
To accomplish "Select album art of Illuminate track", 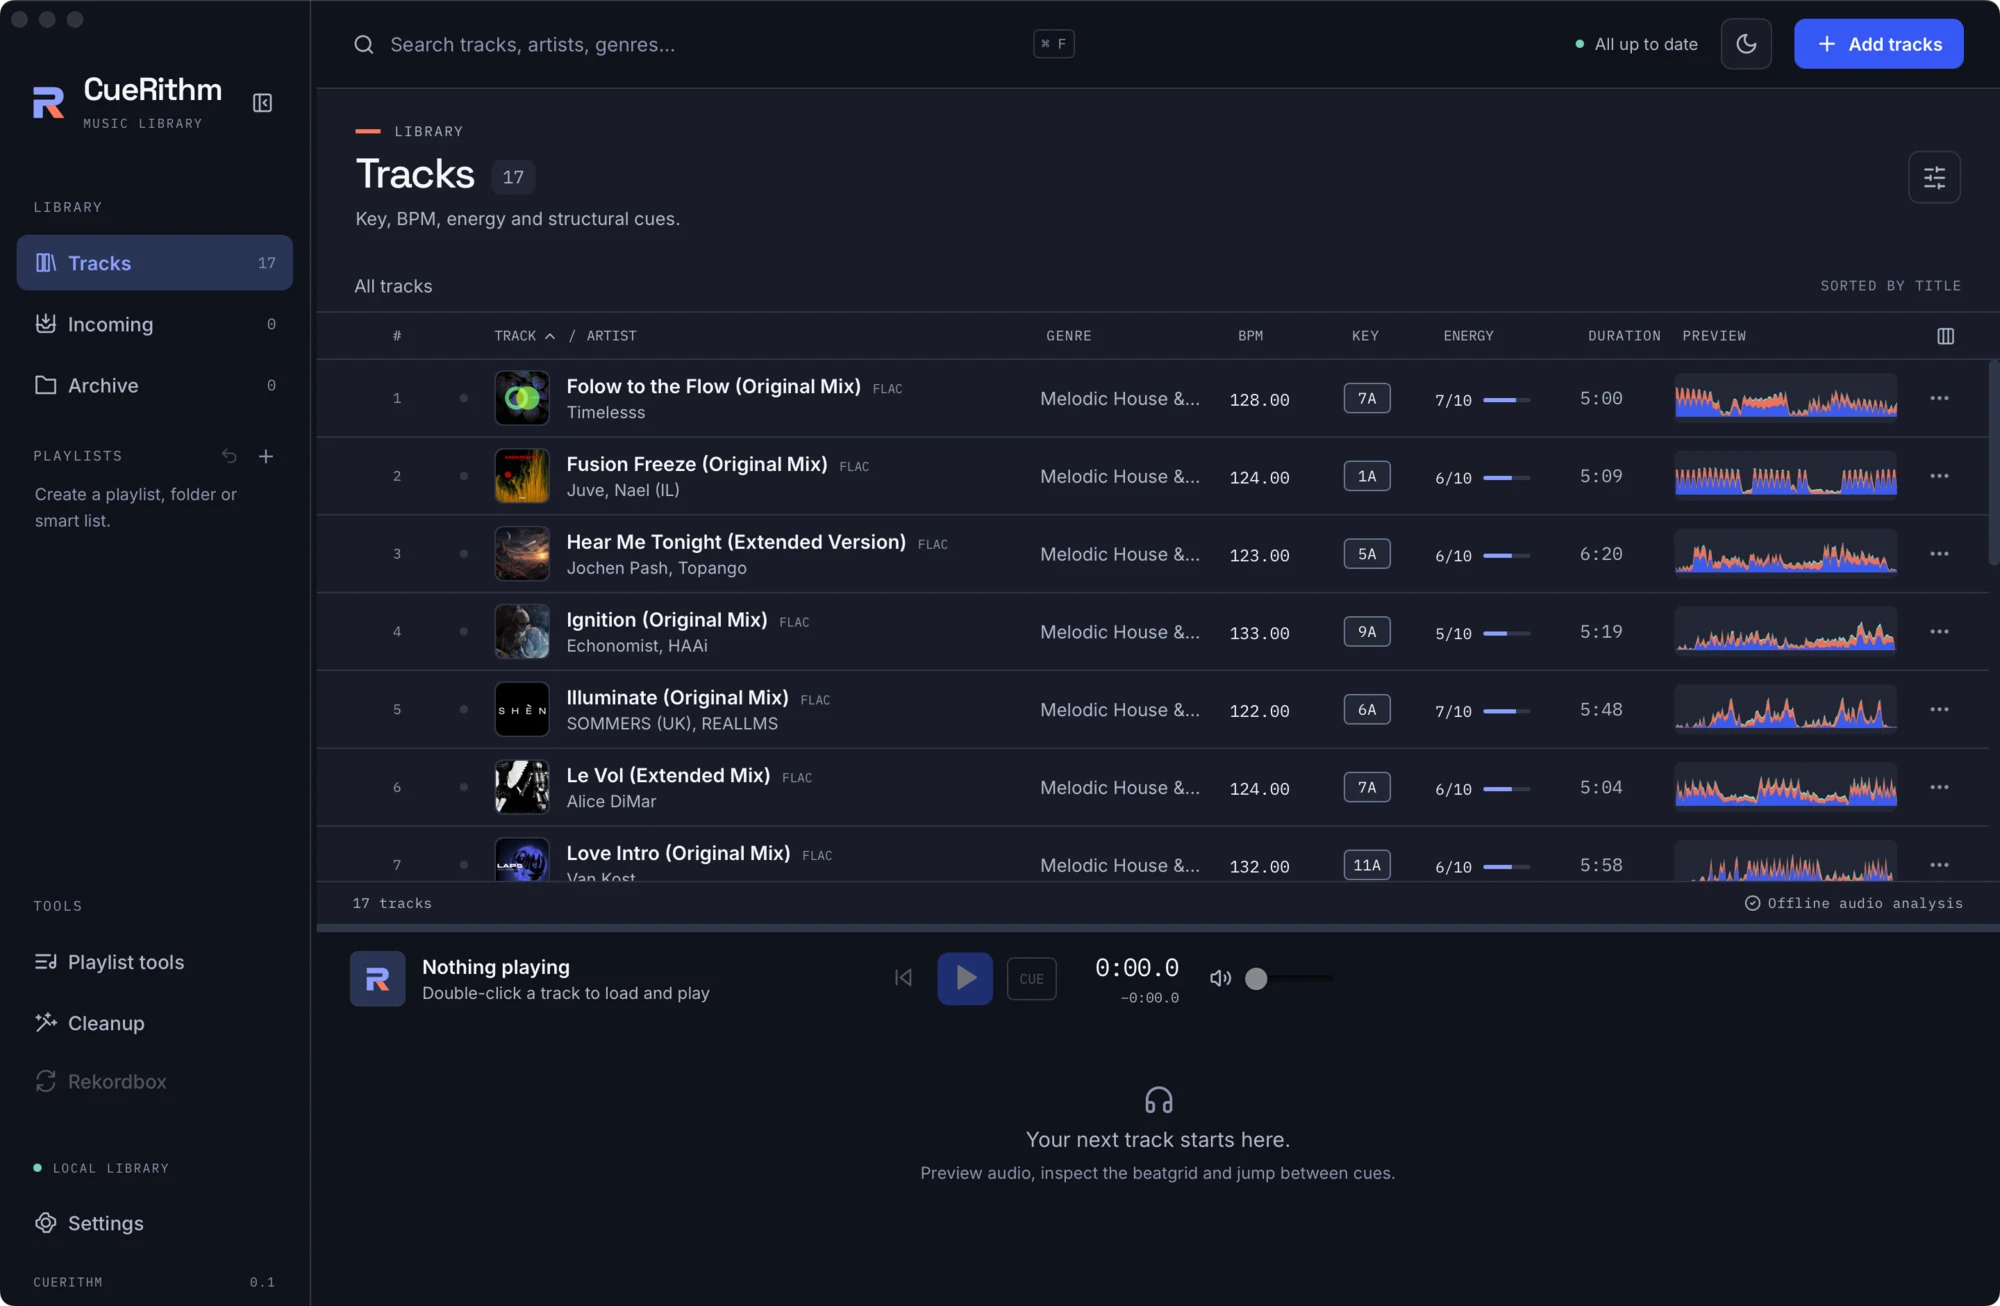I will click(522, 710).
